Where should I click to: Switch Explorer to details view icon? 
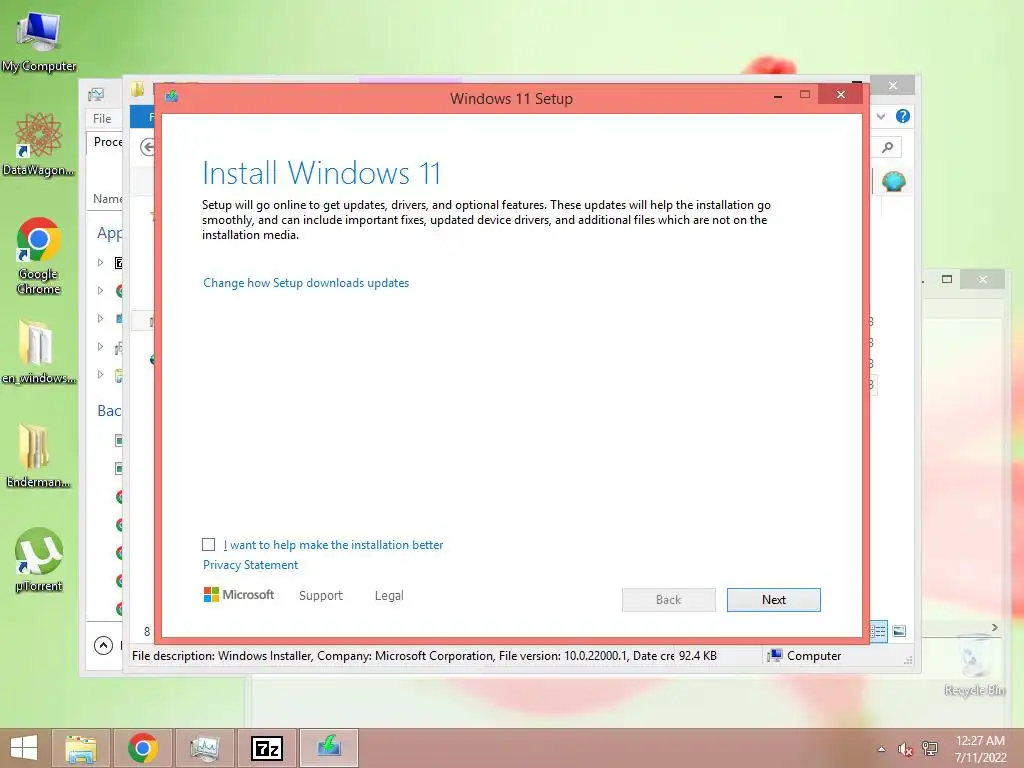pos(878,631)
